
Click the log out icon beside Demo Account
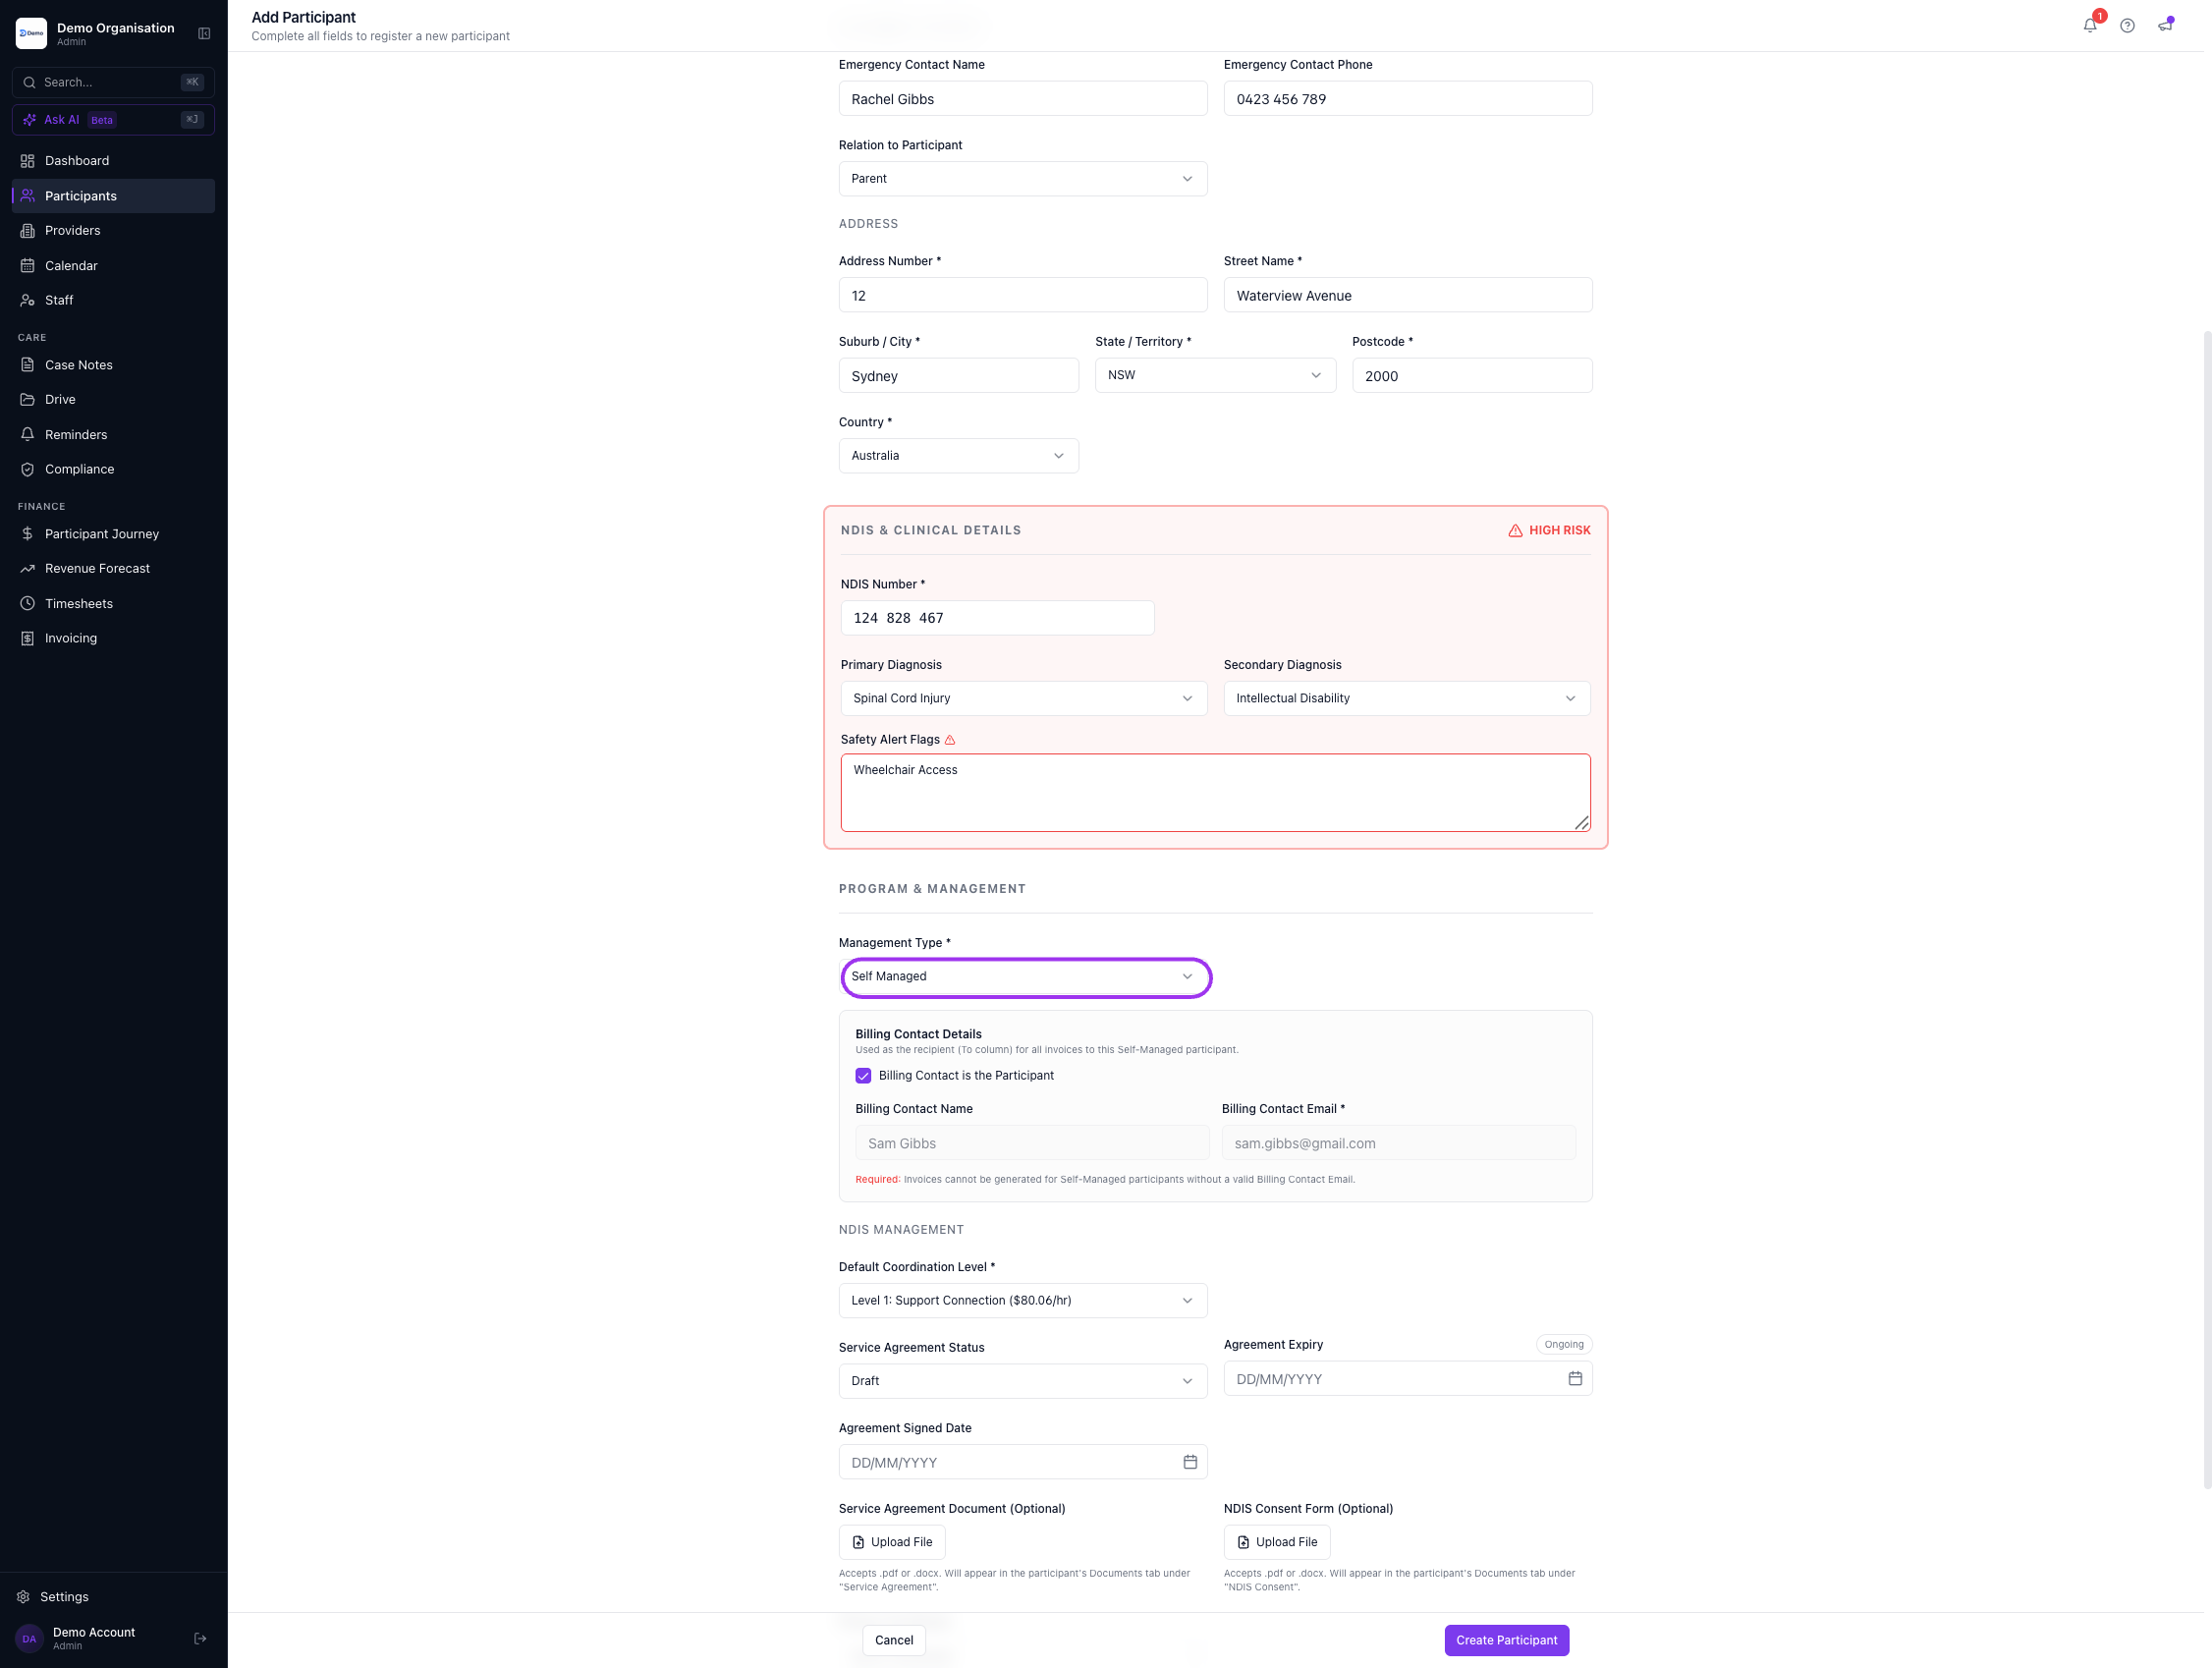pos(200,1638)
